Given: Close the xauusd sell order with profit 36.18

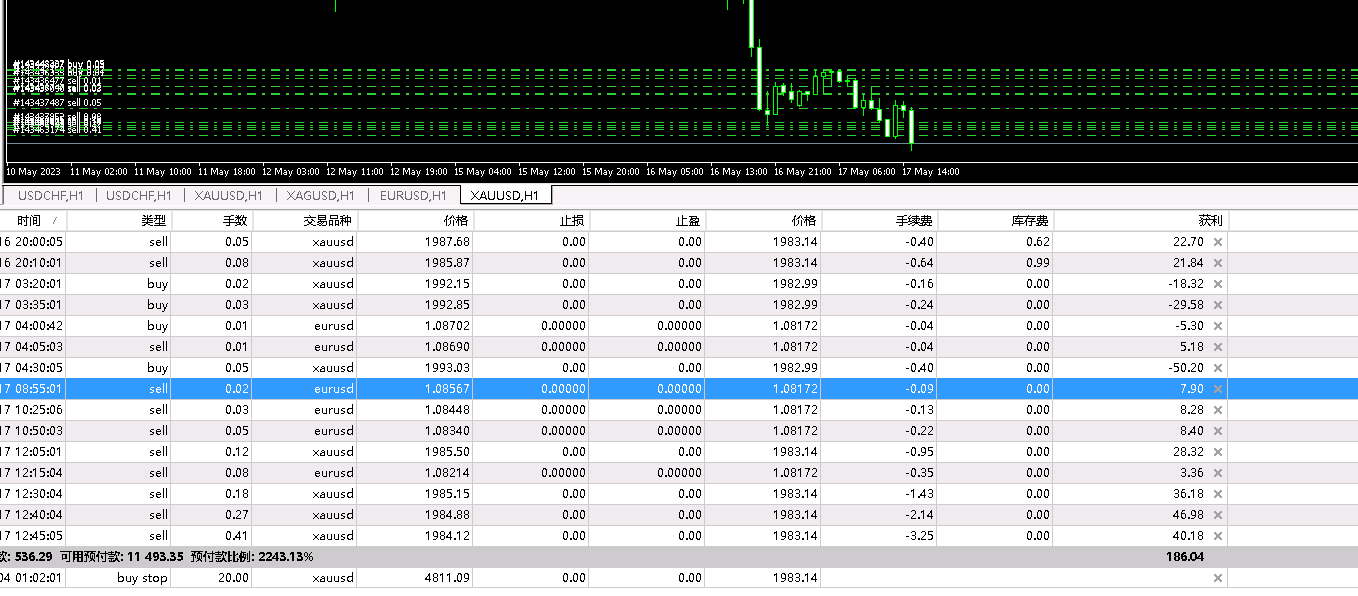Looking at the screenshot, I should [1217, 494].
